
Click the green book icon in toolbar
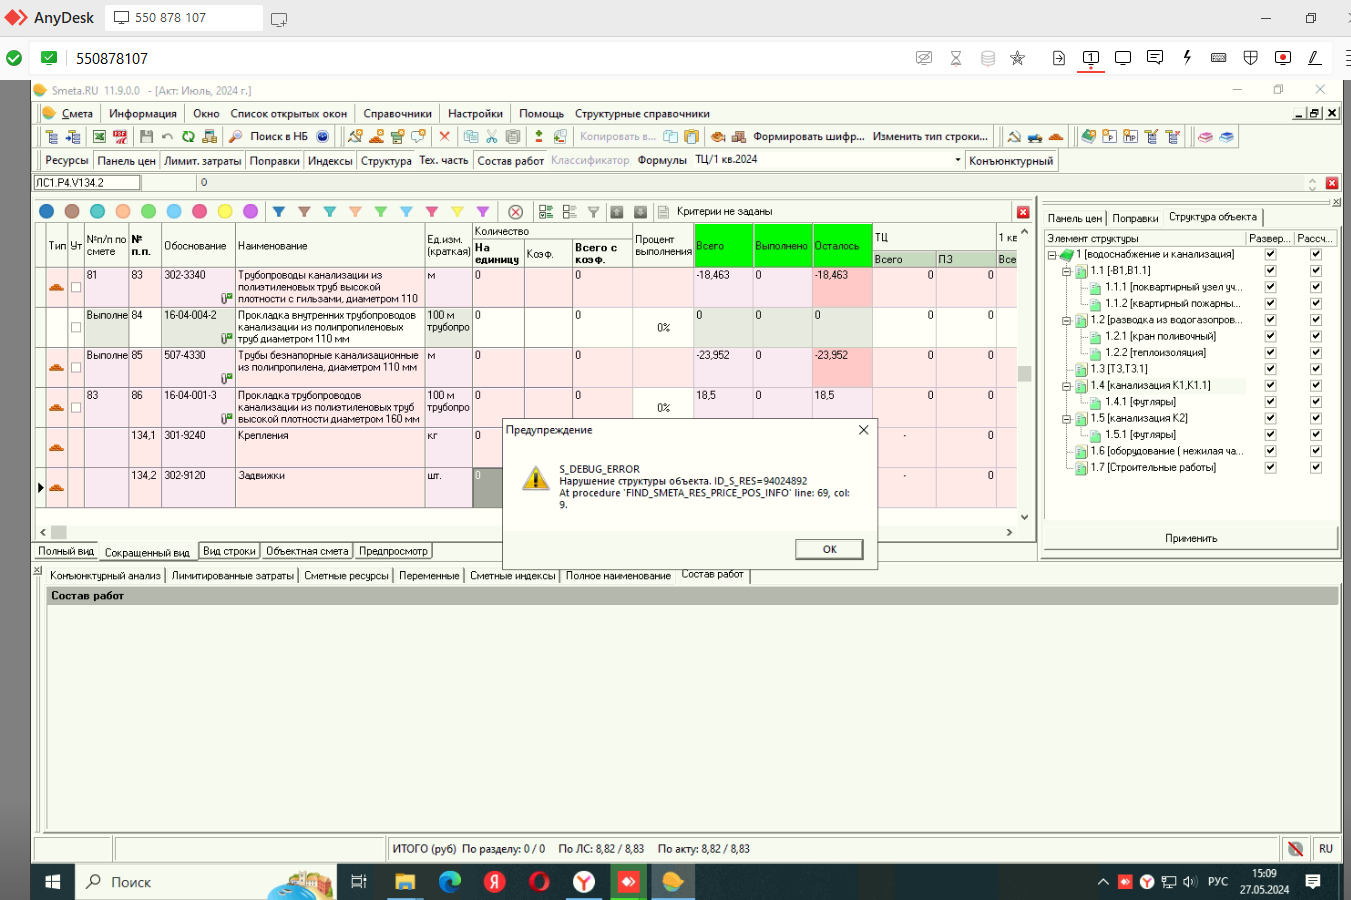pyautogui.click(x=1088, y=136)
